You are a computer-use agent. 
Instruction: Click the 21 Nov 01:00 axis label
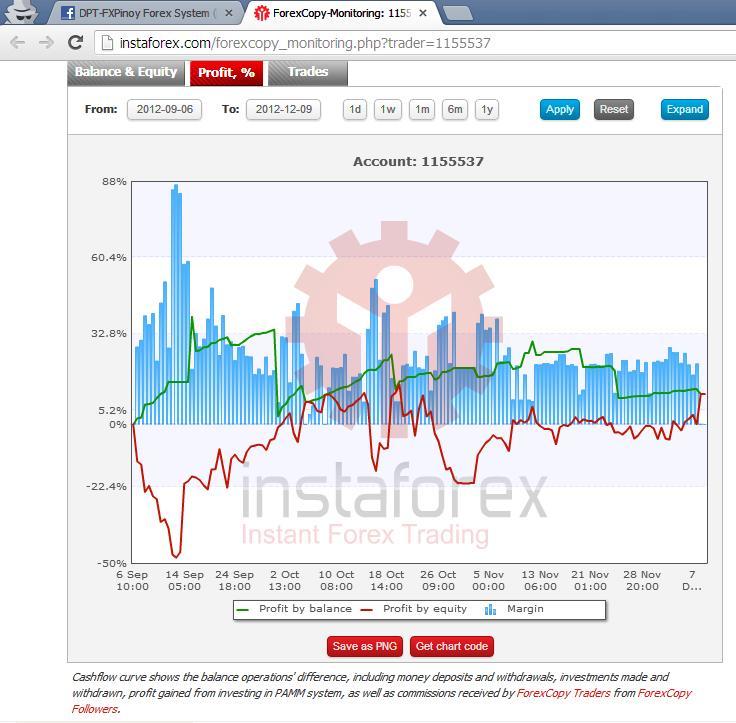pyautogui.click(x=590, y=581)
